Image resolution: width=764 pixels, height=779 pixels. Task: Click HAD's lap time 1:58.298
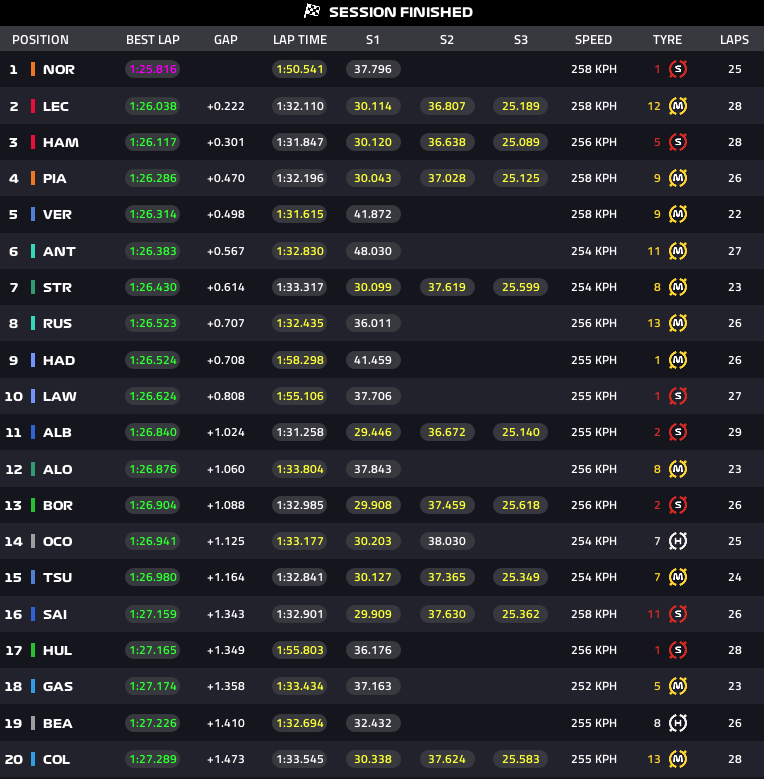pyautogui.click(x=300, y=360)
